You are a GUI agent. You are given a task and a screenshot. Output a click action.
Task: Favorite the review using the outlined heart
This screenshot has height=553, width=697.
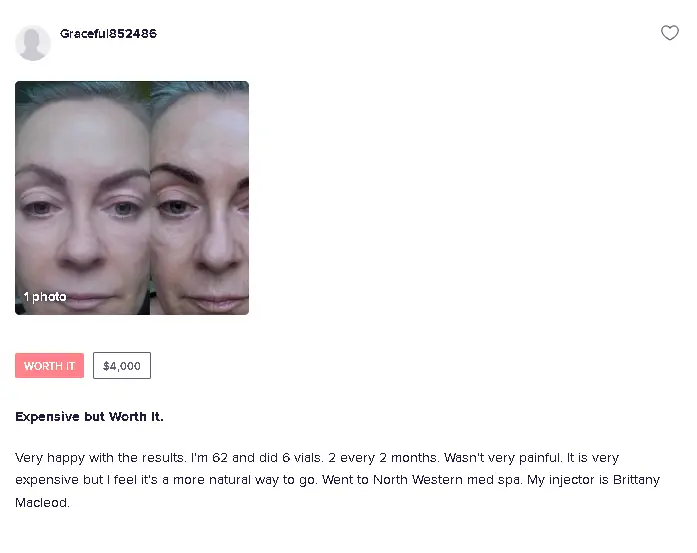coord(669,33)
